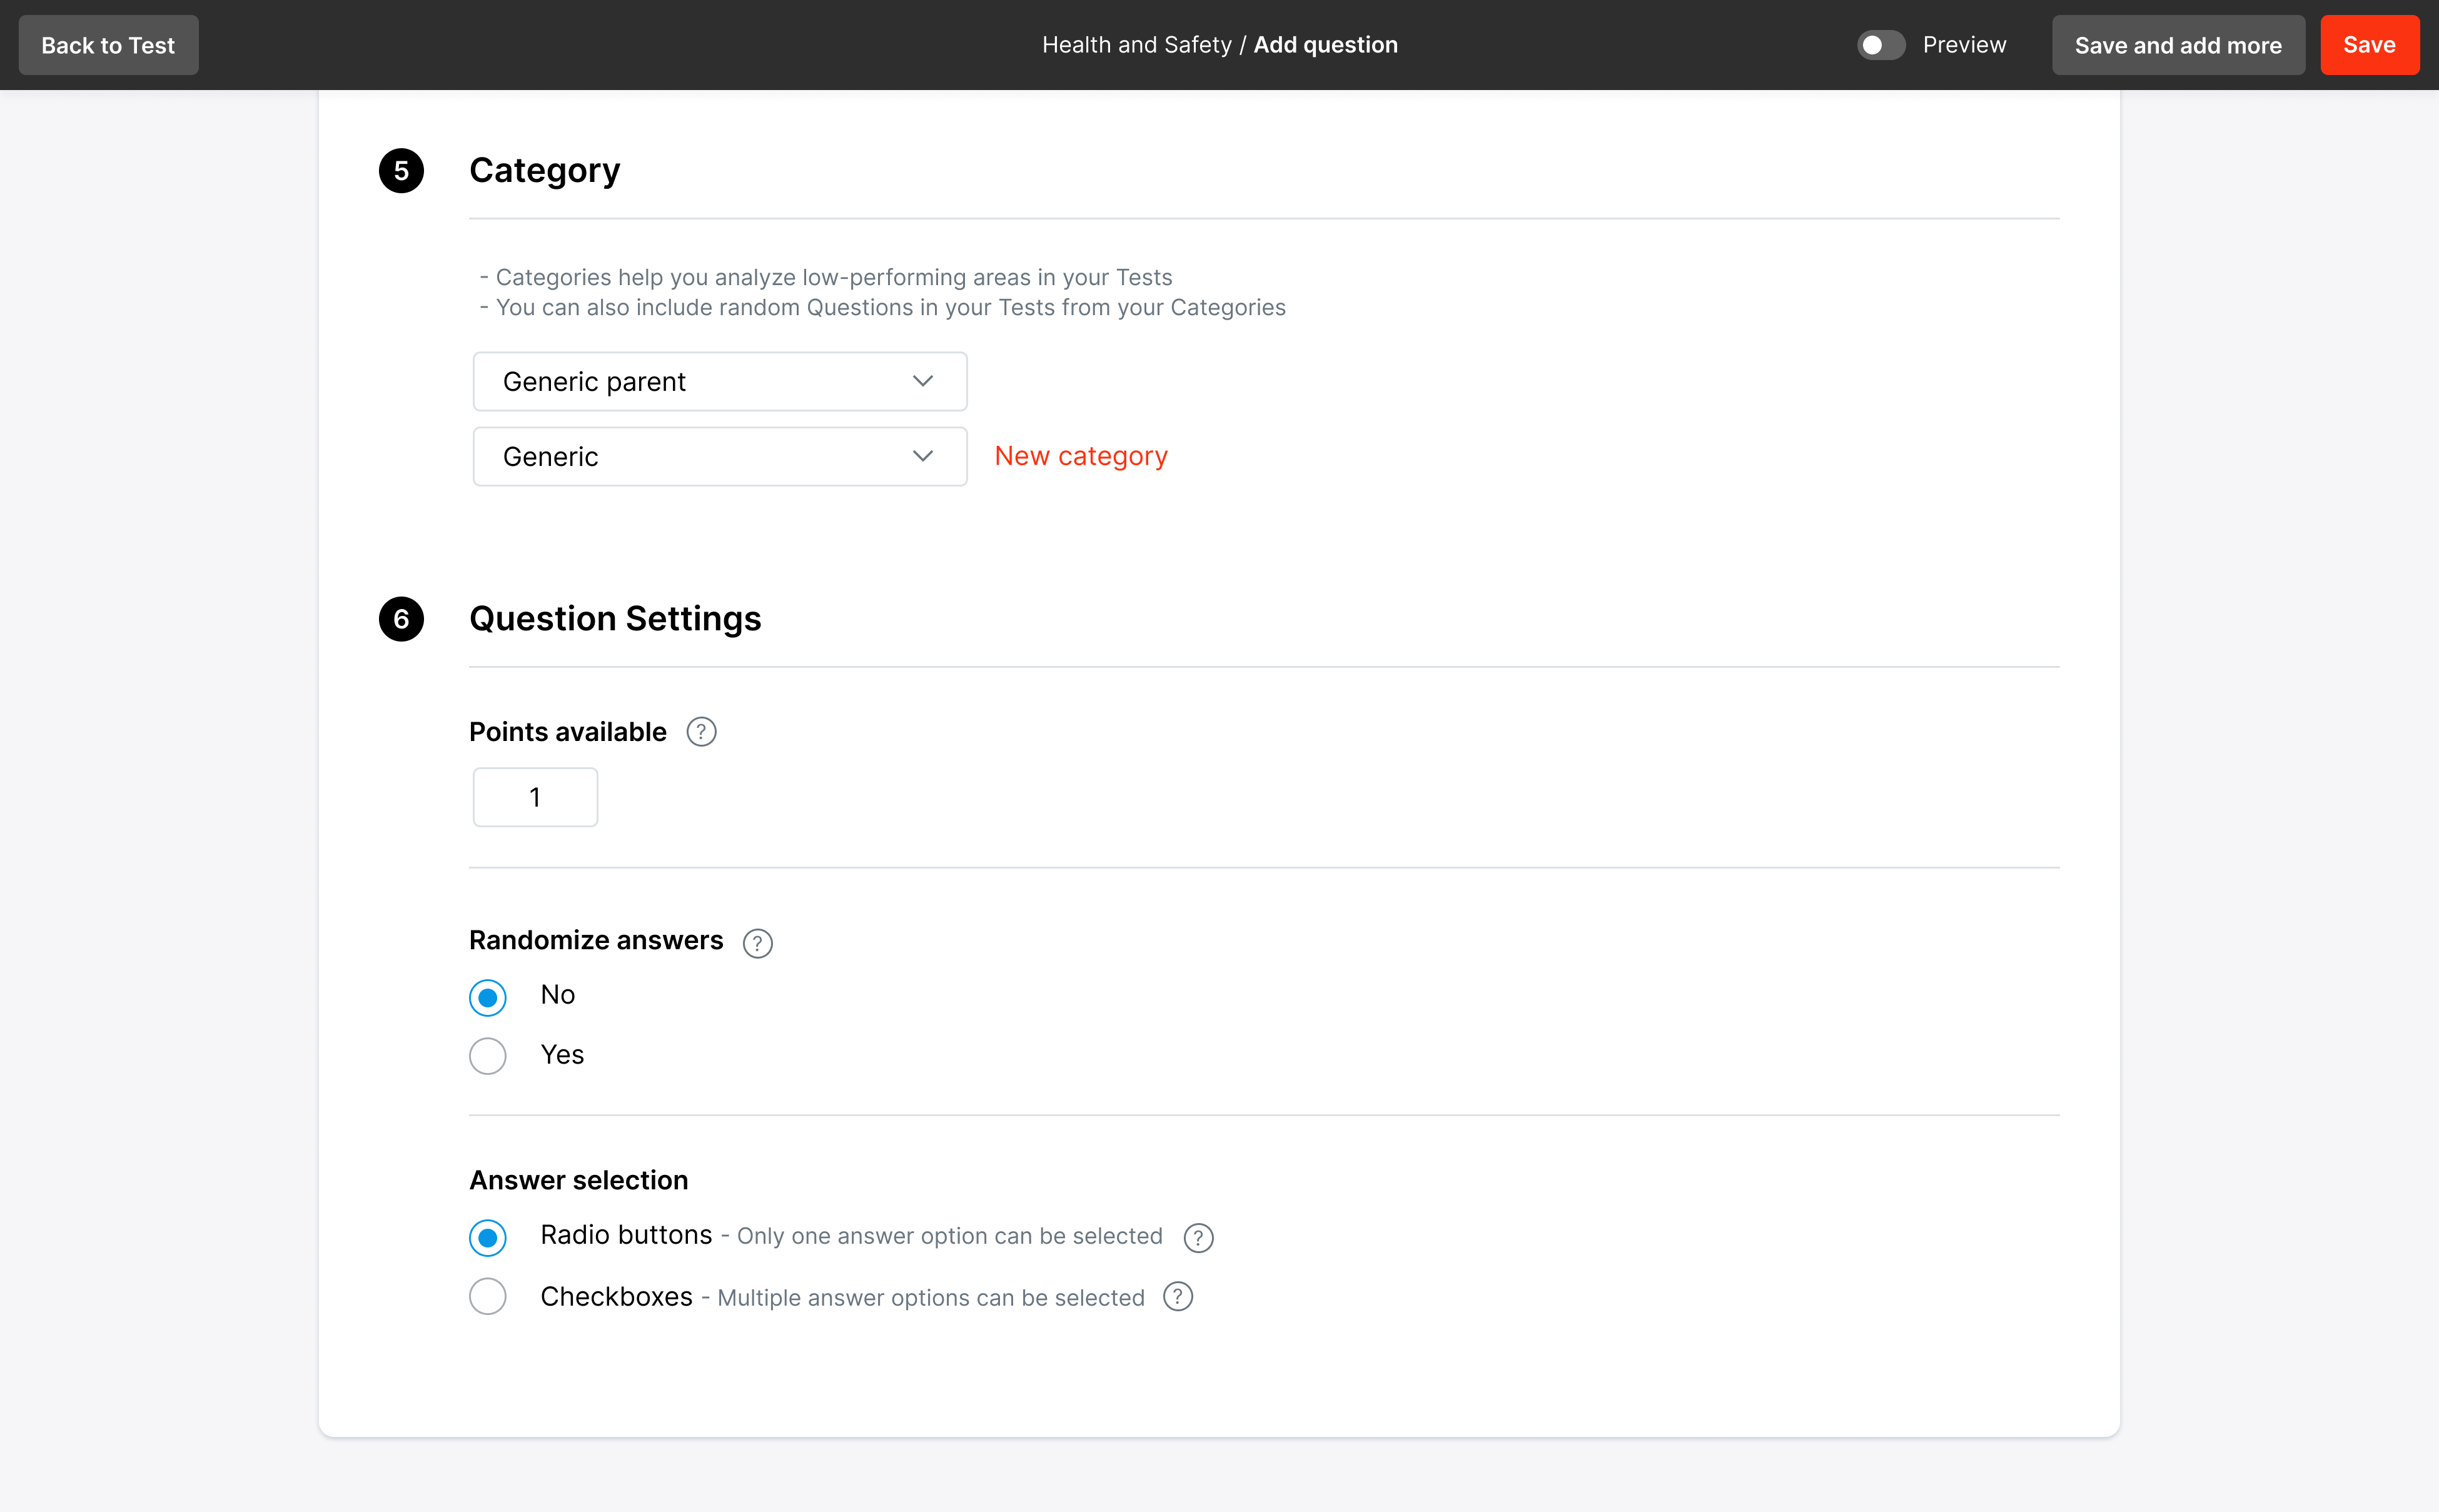Select Yes for Randomize answers
This screenshot has width=2439, height=1512.
tap(488, 1056)
